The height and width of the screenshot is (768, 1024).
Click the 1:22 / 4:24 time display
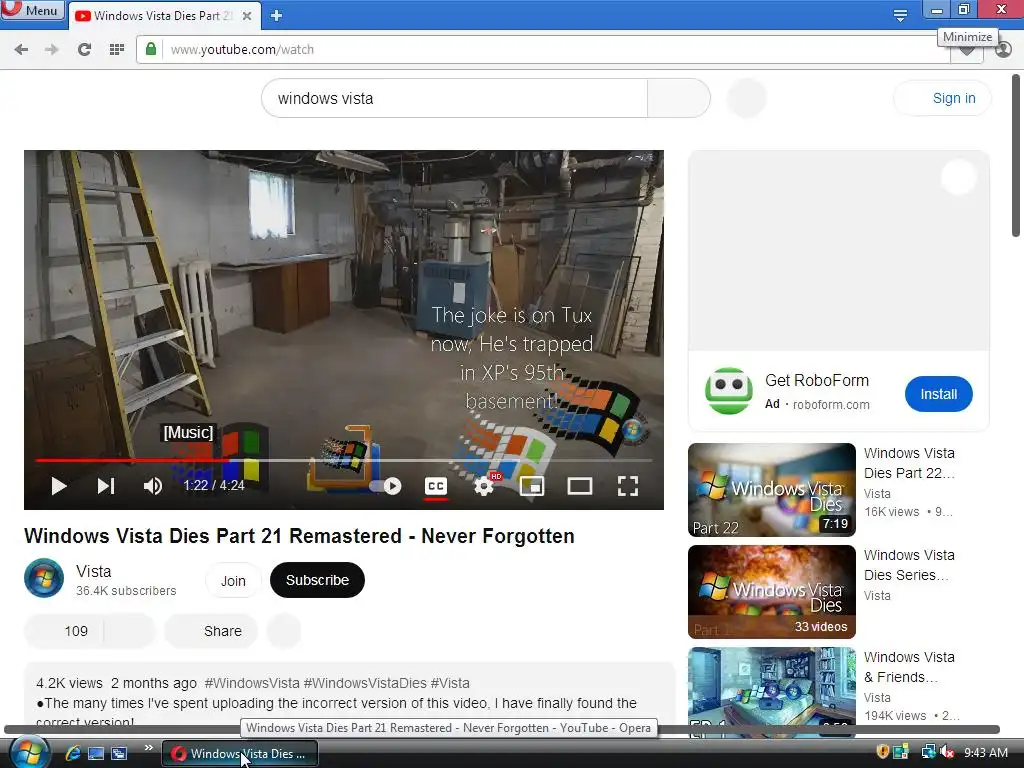tap(214, 486)
